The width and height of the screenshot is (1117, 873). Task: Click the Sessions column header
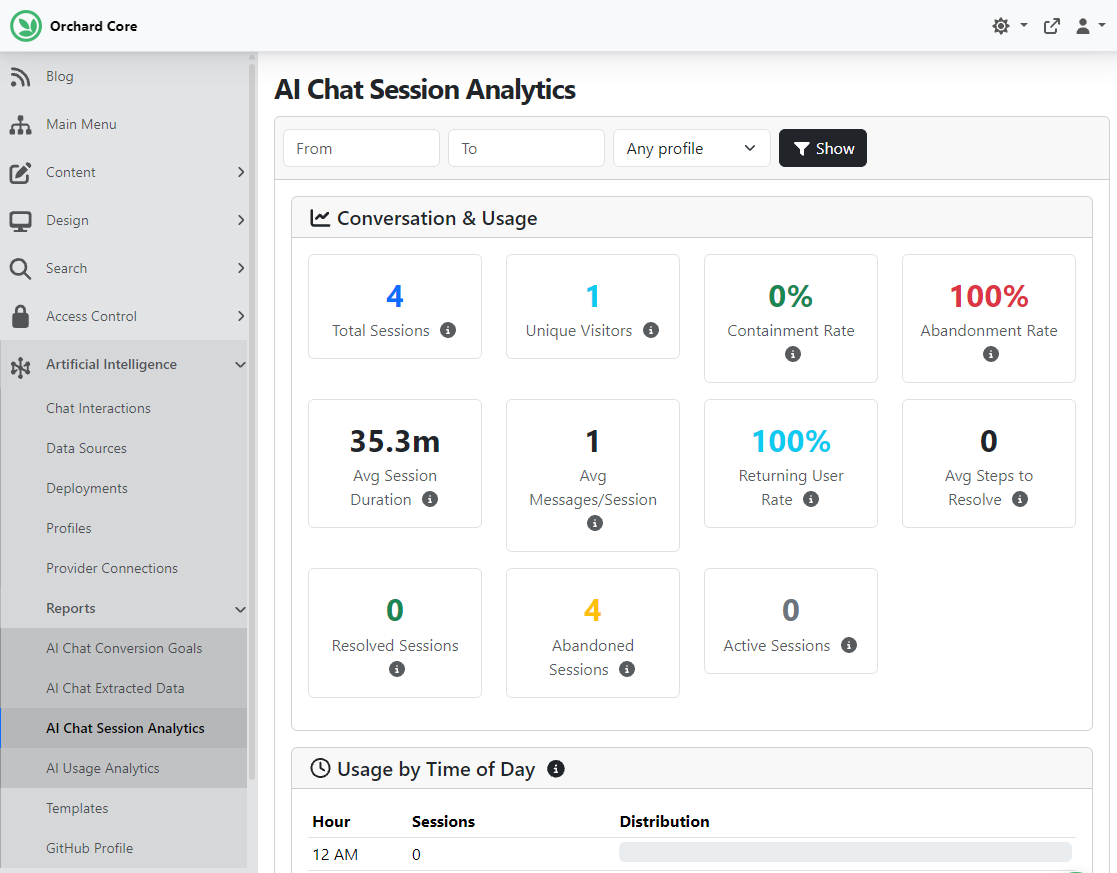tap(443, 822)
